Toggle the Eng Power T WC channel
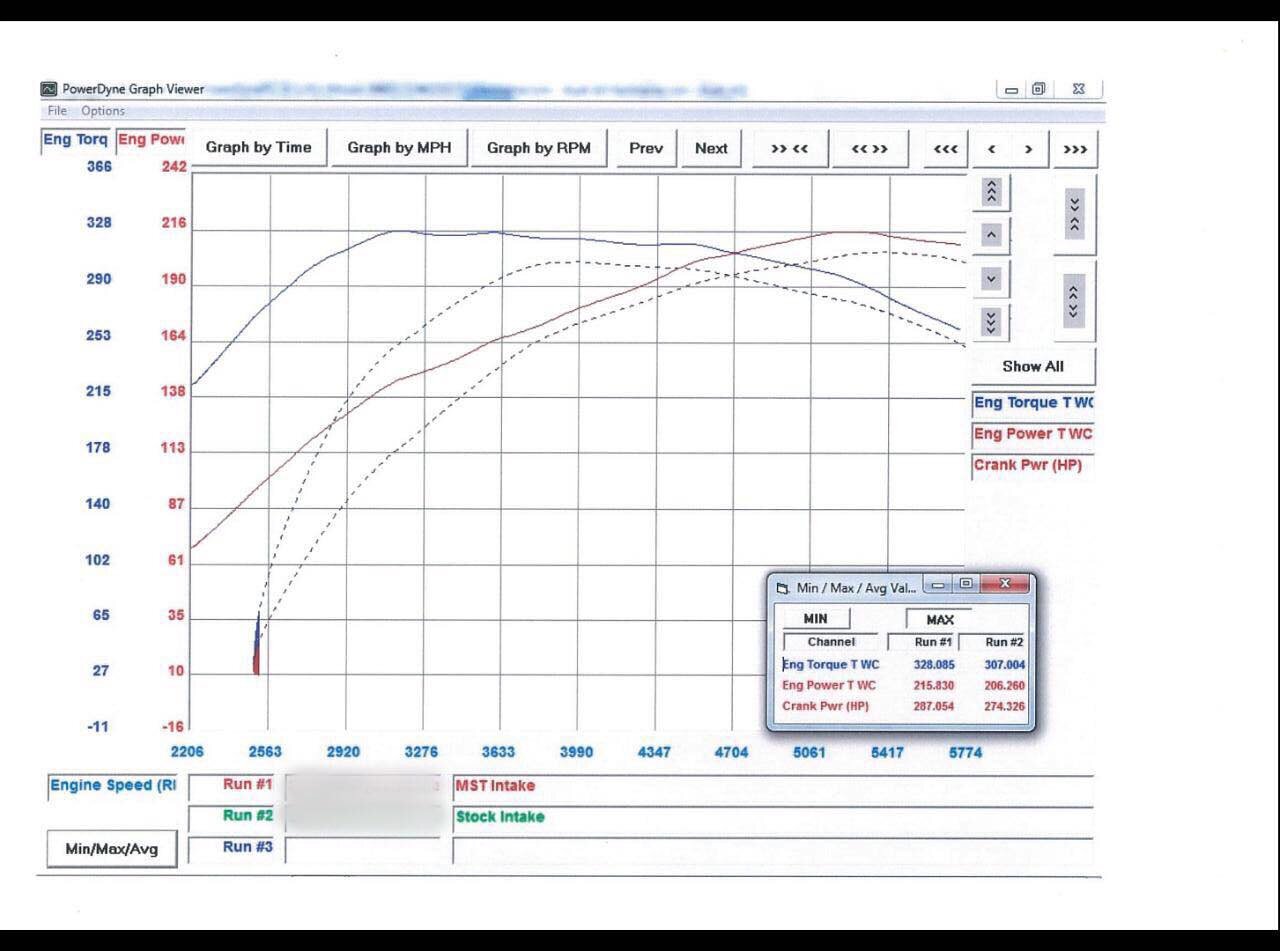1280x951 pixels. (x=1032, y=434)
